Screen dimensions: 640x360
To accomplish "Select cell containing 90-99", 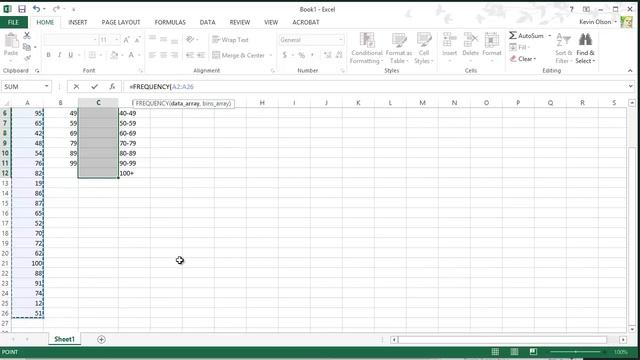I will click(x=134, y=163).
